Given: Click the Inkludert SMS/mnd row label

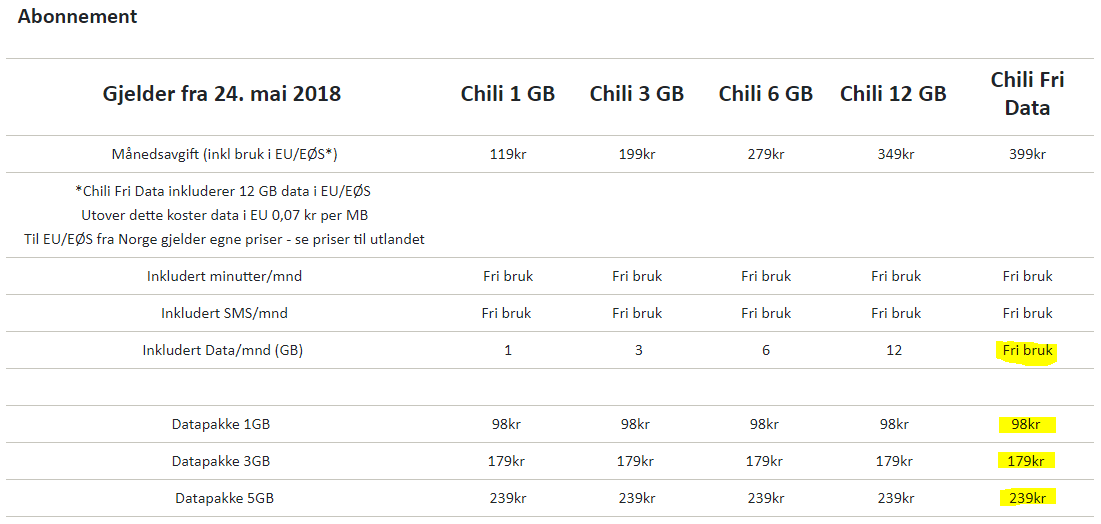Looking at the screenshot, I should tap(225, 313).
